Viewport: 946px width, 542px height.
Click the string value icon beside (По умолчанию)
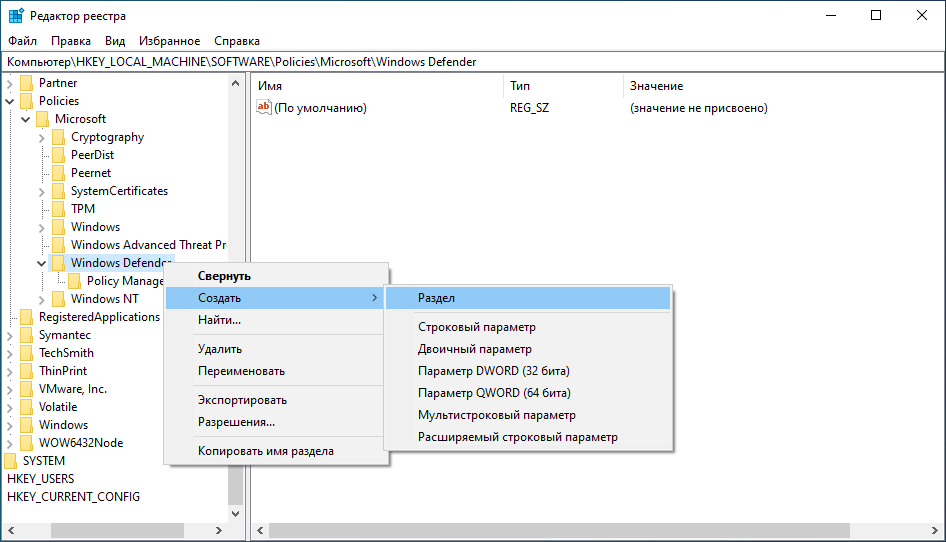[x=264, y=107]
